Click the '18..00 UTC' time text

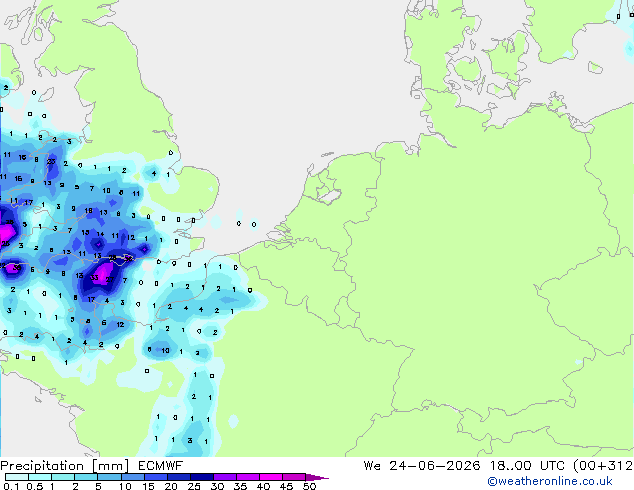(x=529, y=466)
